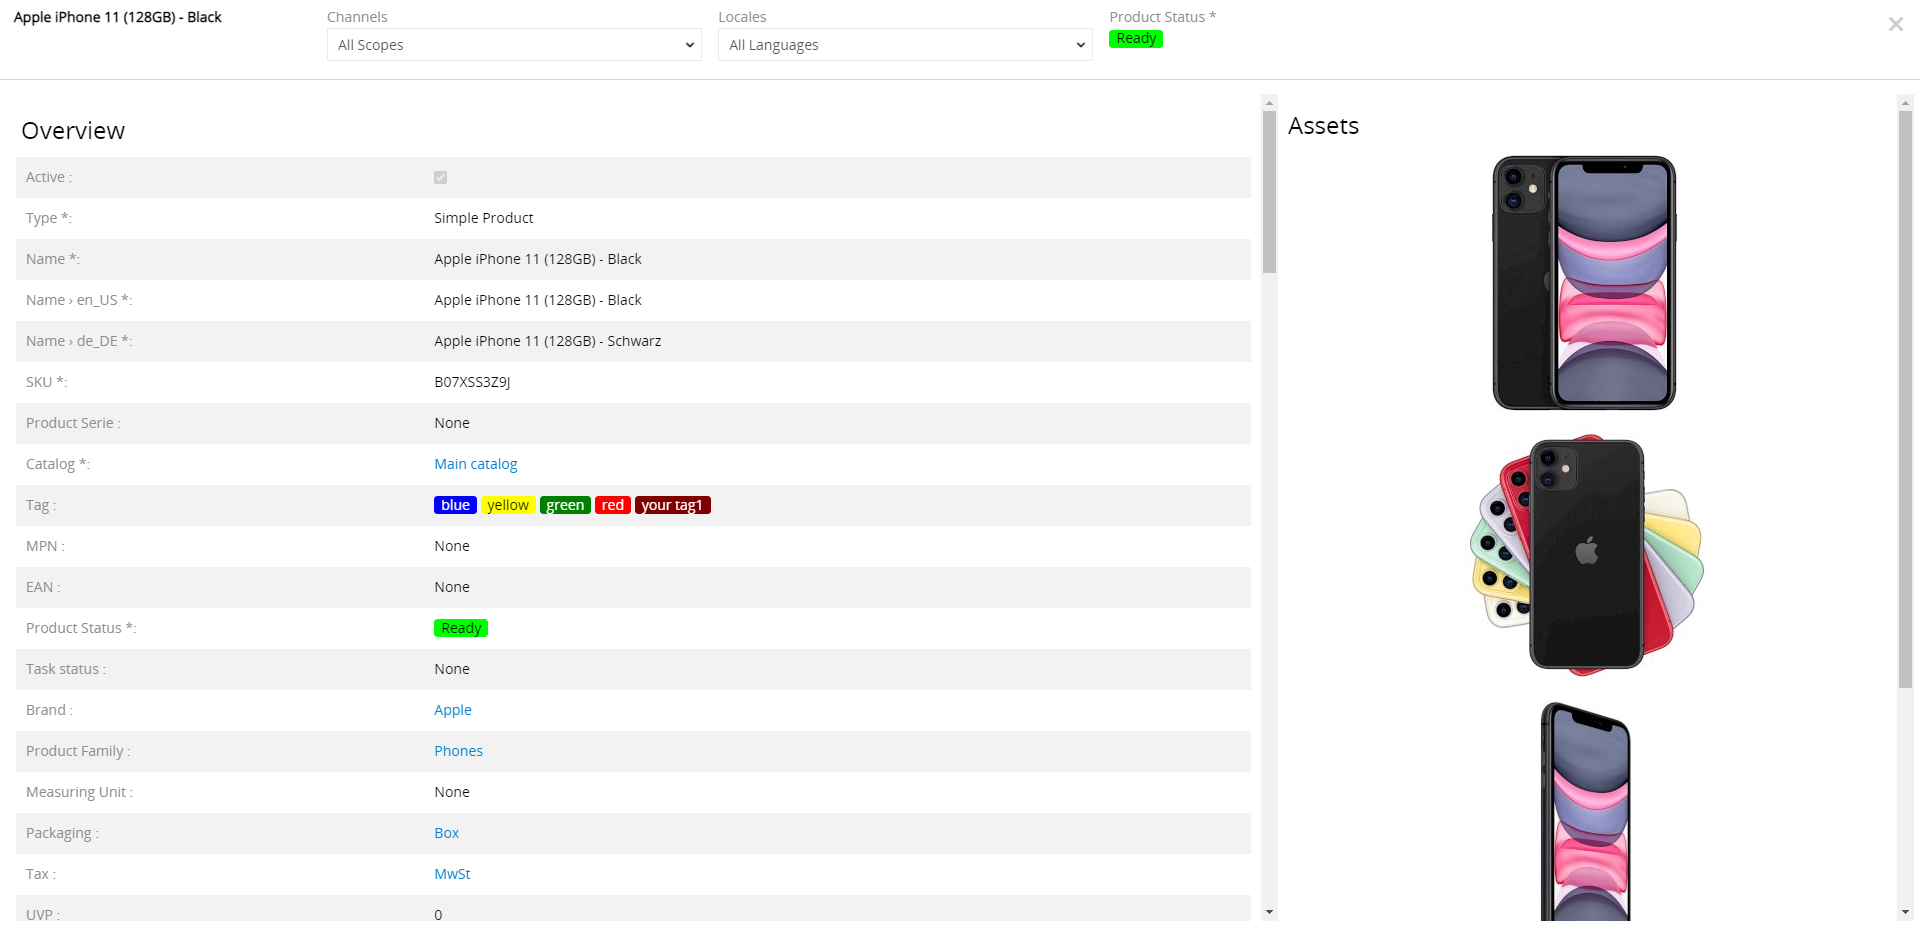The height and width of the screenshot is (937, 1920).
Task: Click the Overview scrollbar down arrow
Action: coord(1269,912)
